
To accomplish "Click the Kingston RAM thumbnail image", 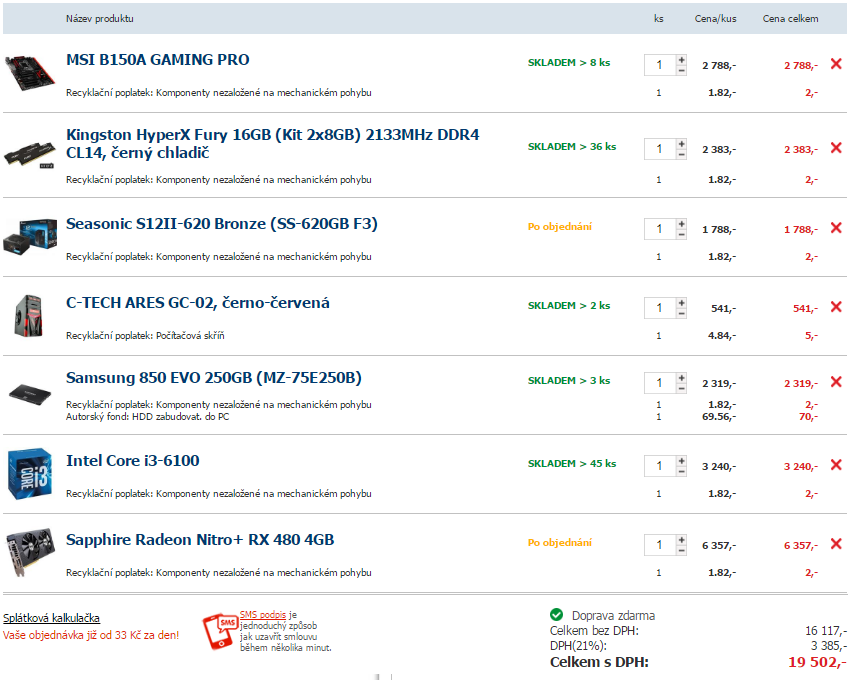I will [30, 154].
